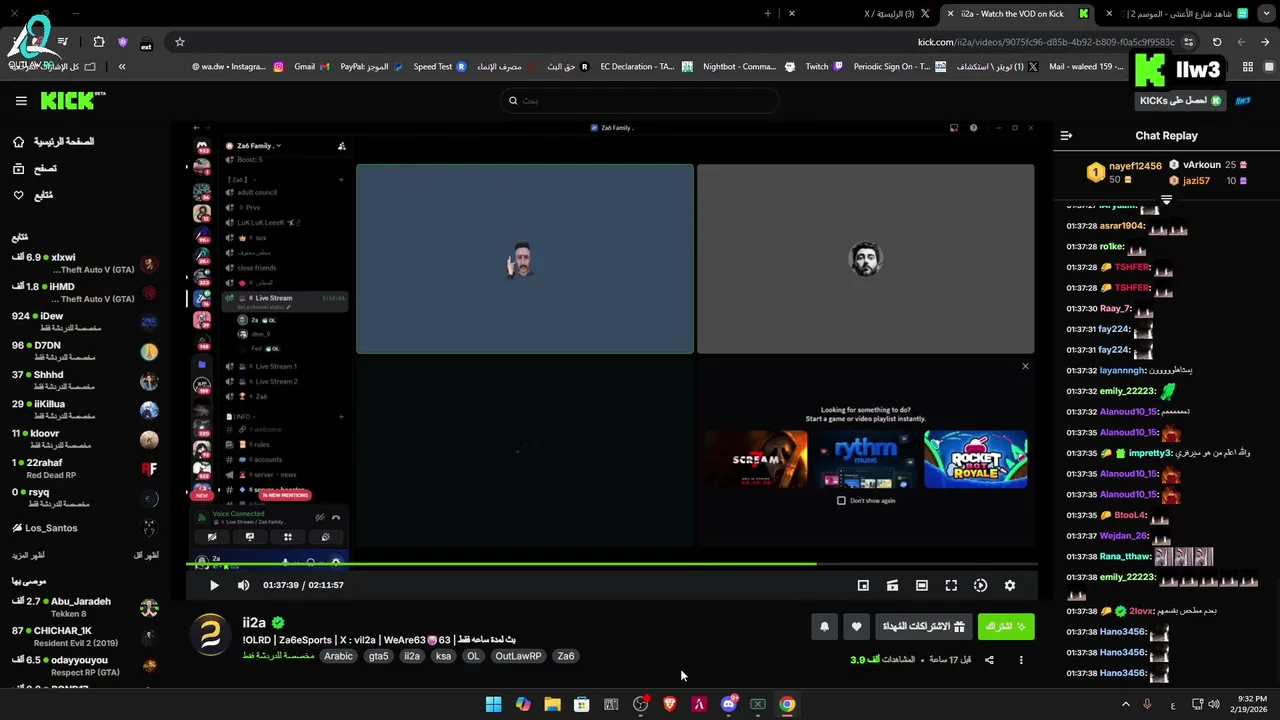Open Speed Test bookmark
1280x720 pixels.
point(439,67)
